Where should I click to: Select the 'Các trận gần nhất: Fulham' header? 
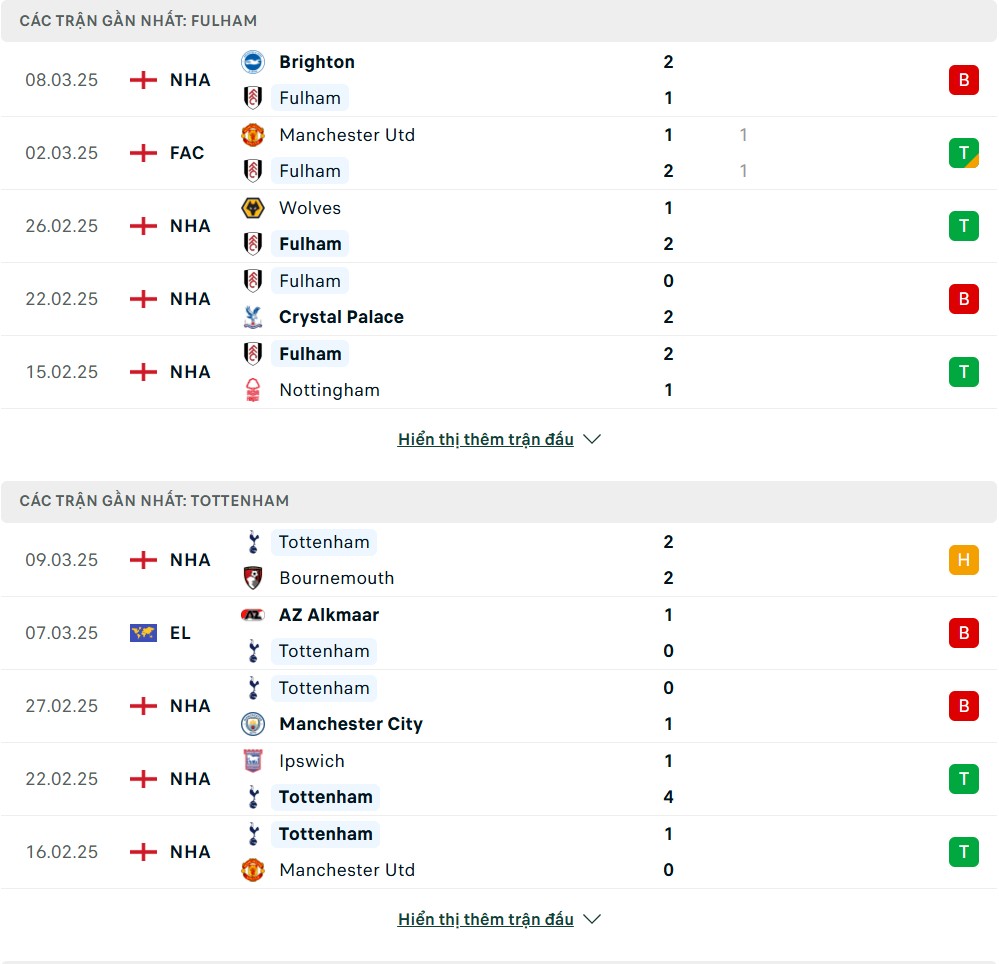point(499,21)
